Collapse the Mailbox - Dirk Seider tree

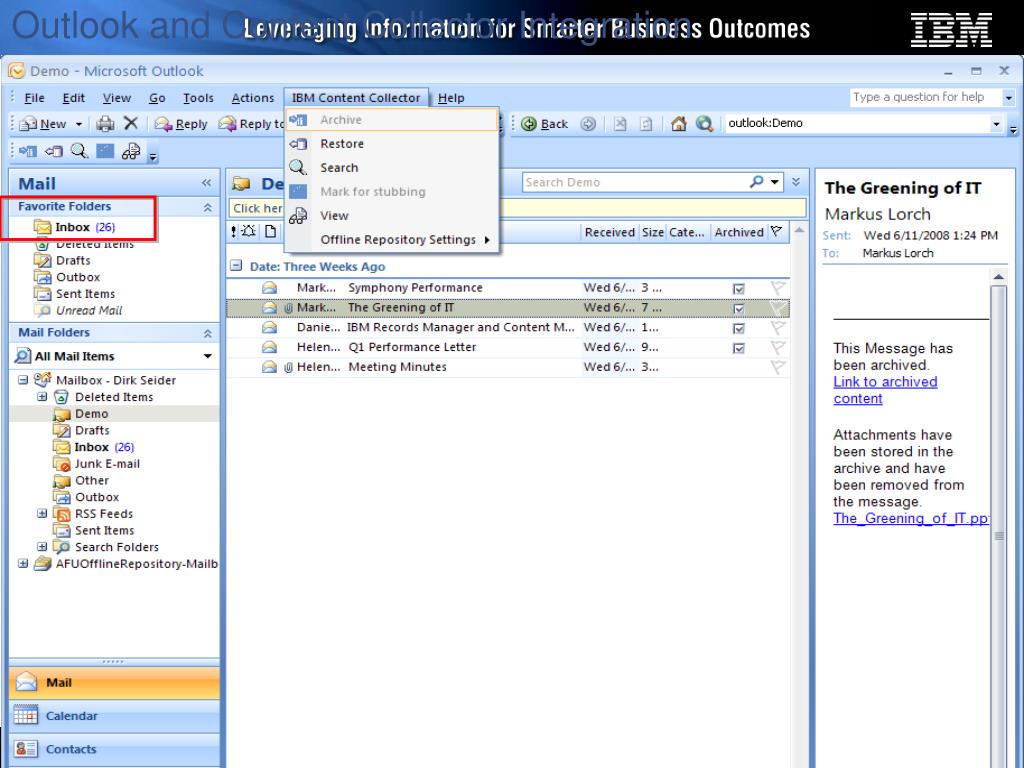pos(23,379)
